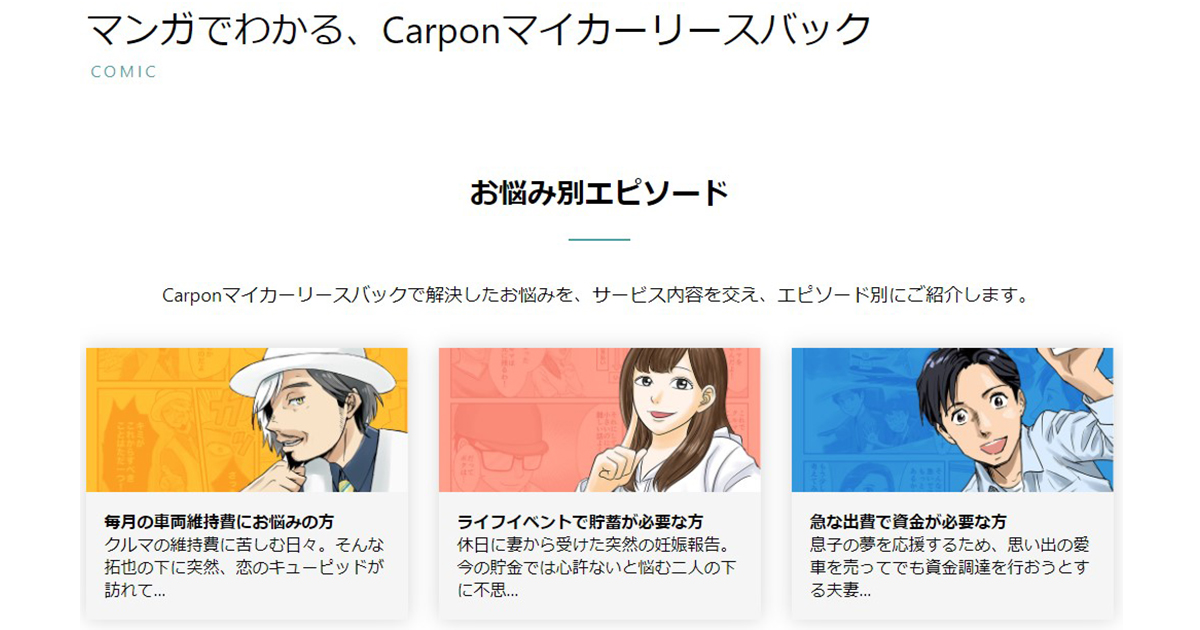Open the blue comic thumbnail with young man

click(953, 420)
